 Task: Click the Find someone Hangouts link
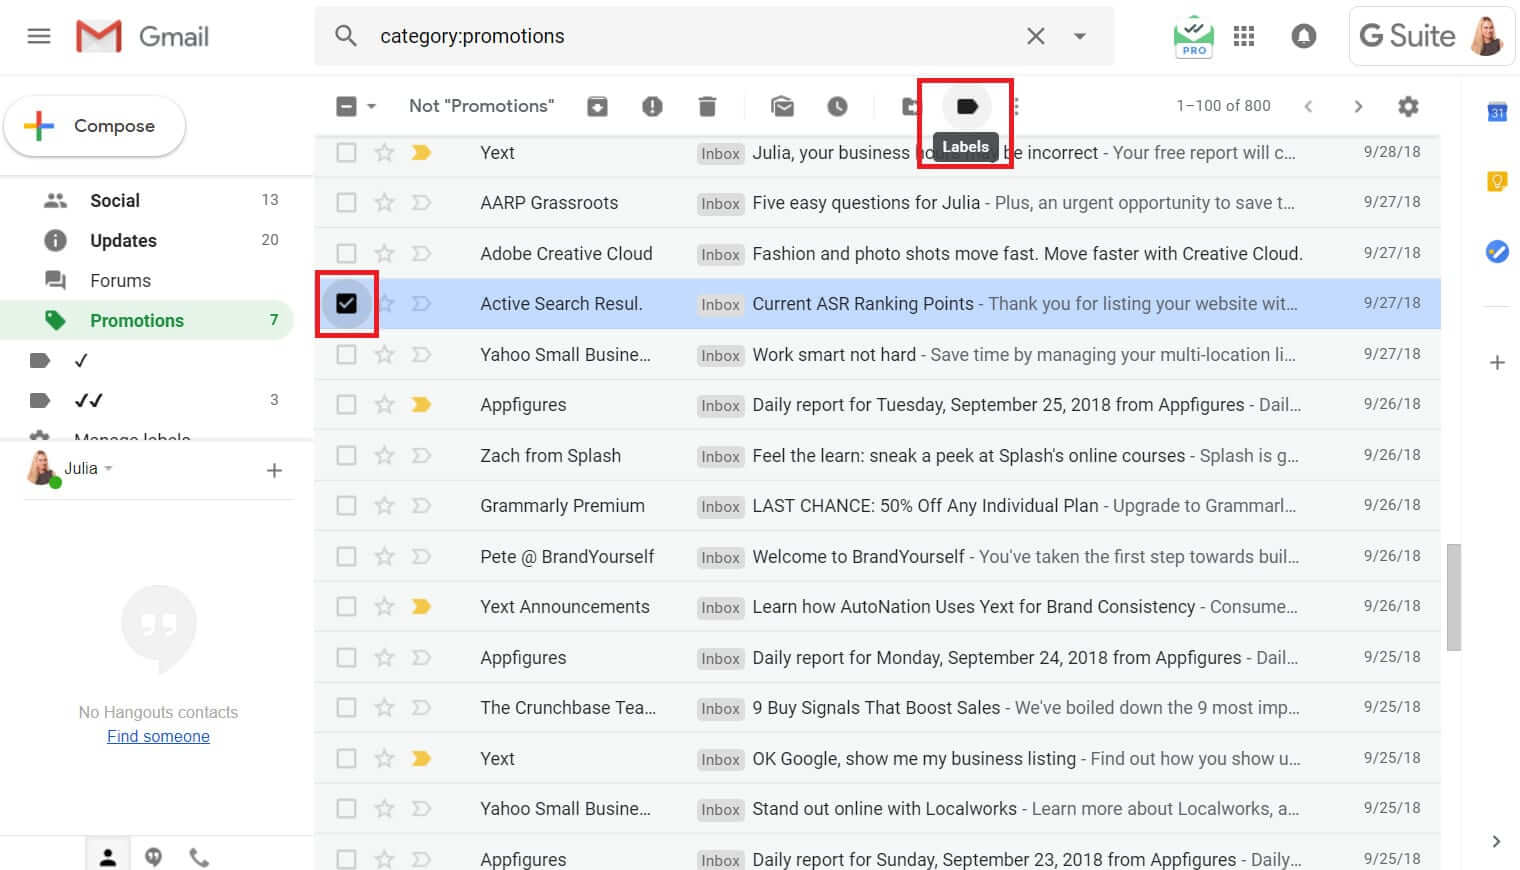pyautogui.click(x=158, y=736)
